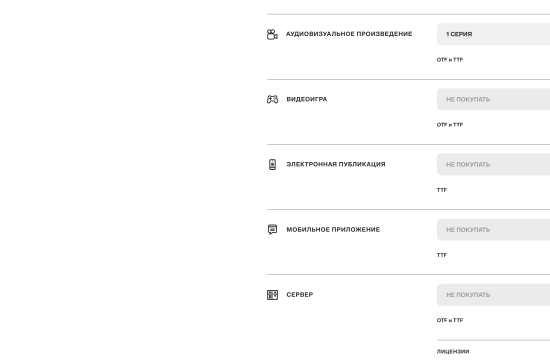This screenshot has width=550, height=362.
Task: Click the e-reader icon beside Электронная публикация
Action: point(272,165)
